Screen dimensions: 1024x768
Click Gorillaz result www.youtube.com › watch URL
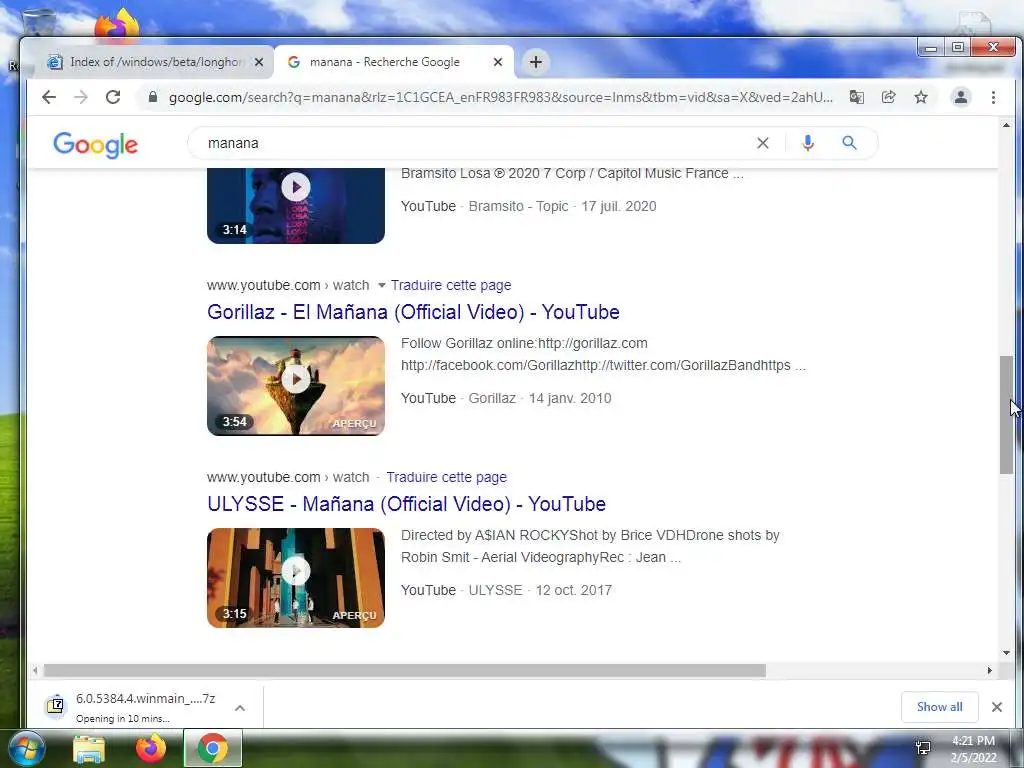click(288, 285)
